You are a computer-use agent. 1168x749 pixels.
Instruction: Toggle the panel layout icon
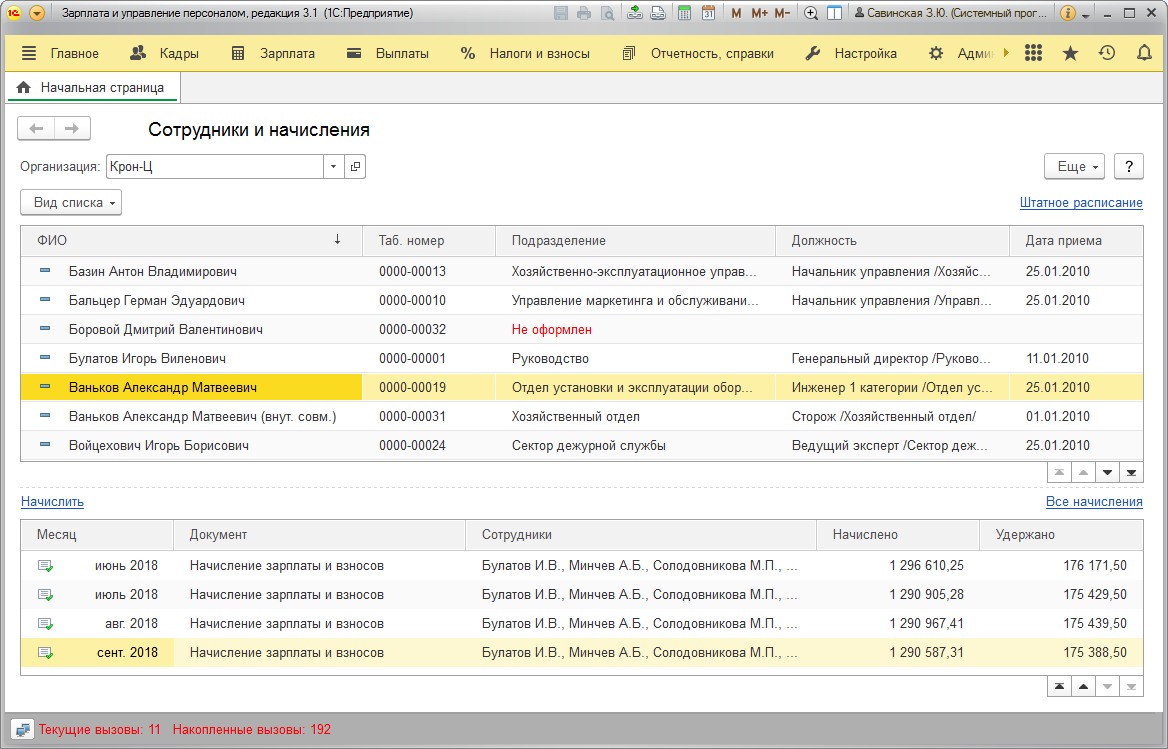click(835, 13)
